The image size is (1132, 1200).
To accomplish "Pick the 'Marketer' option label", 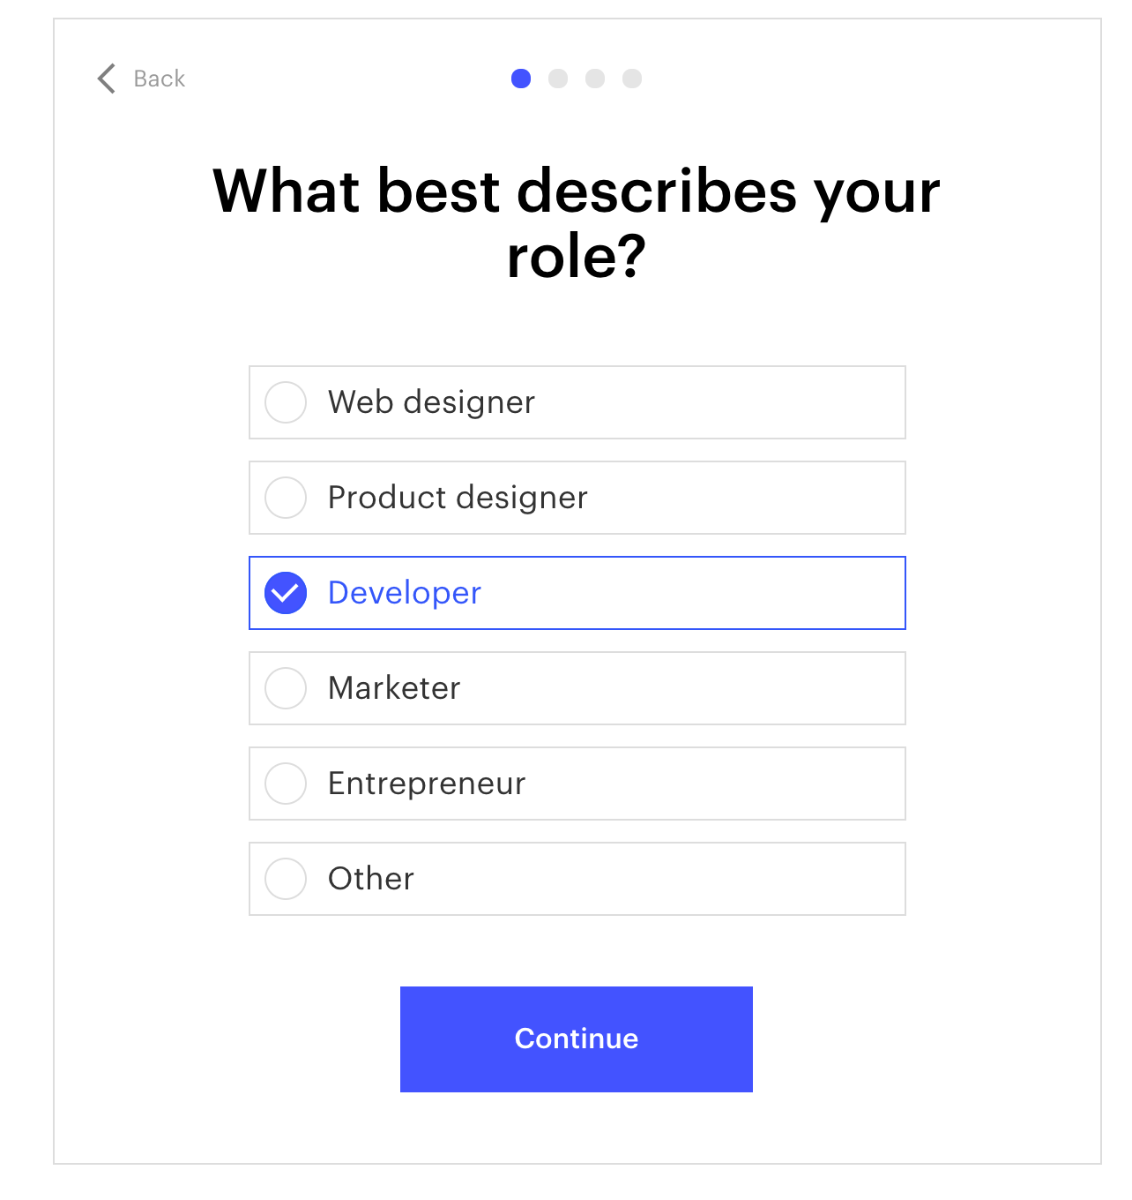I will click(394, 688).
